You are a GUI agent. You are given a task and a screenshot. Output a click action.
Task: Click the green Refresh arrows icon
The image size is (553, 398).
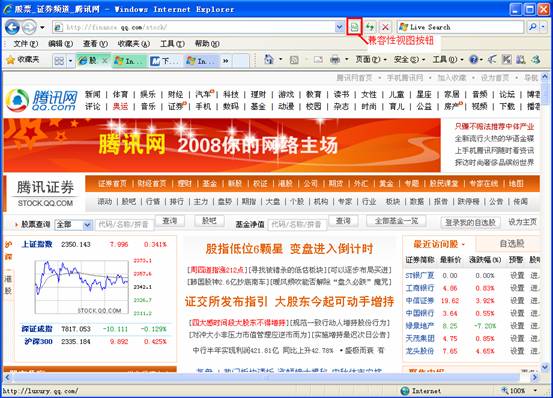[x=370, y=27]
